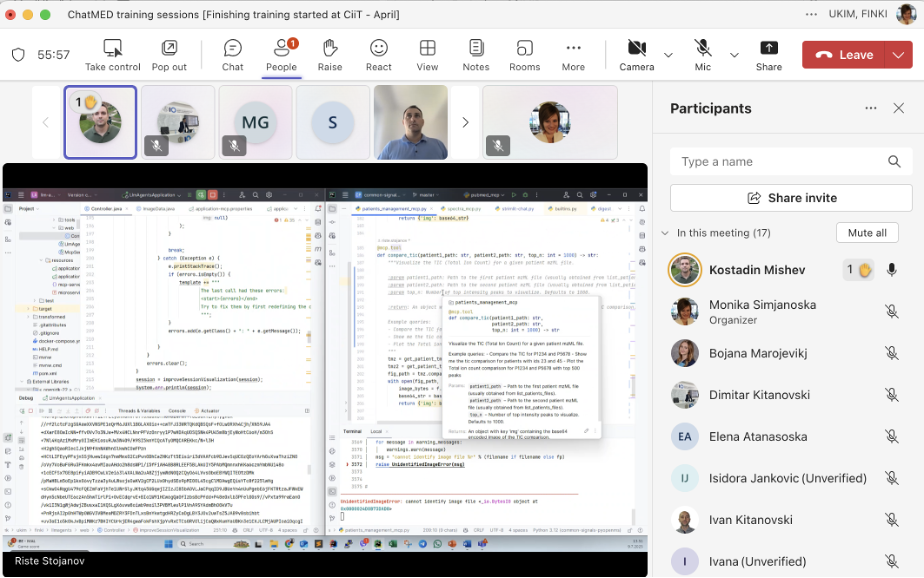Pop out the shared content

coord(169,55)
